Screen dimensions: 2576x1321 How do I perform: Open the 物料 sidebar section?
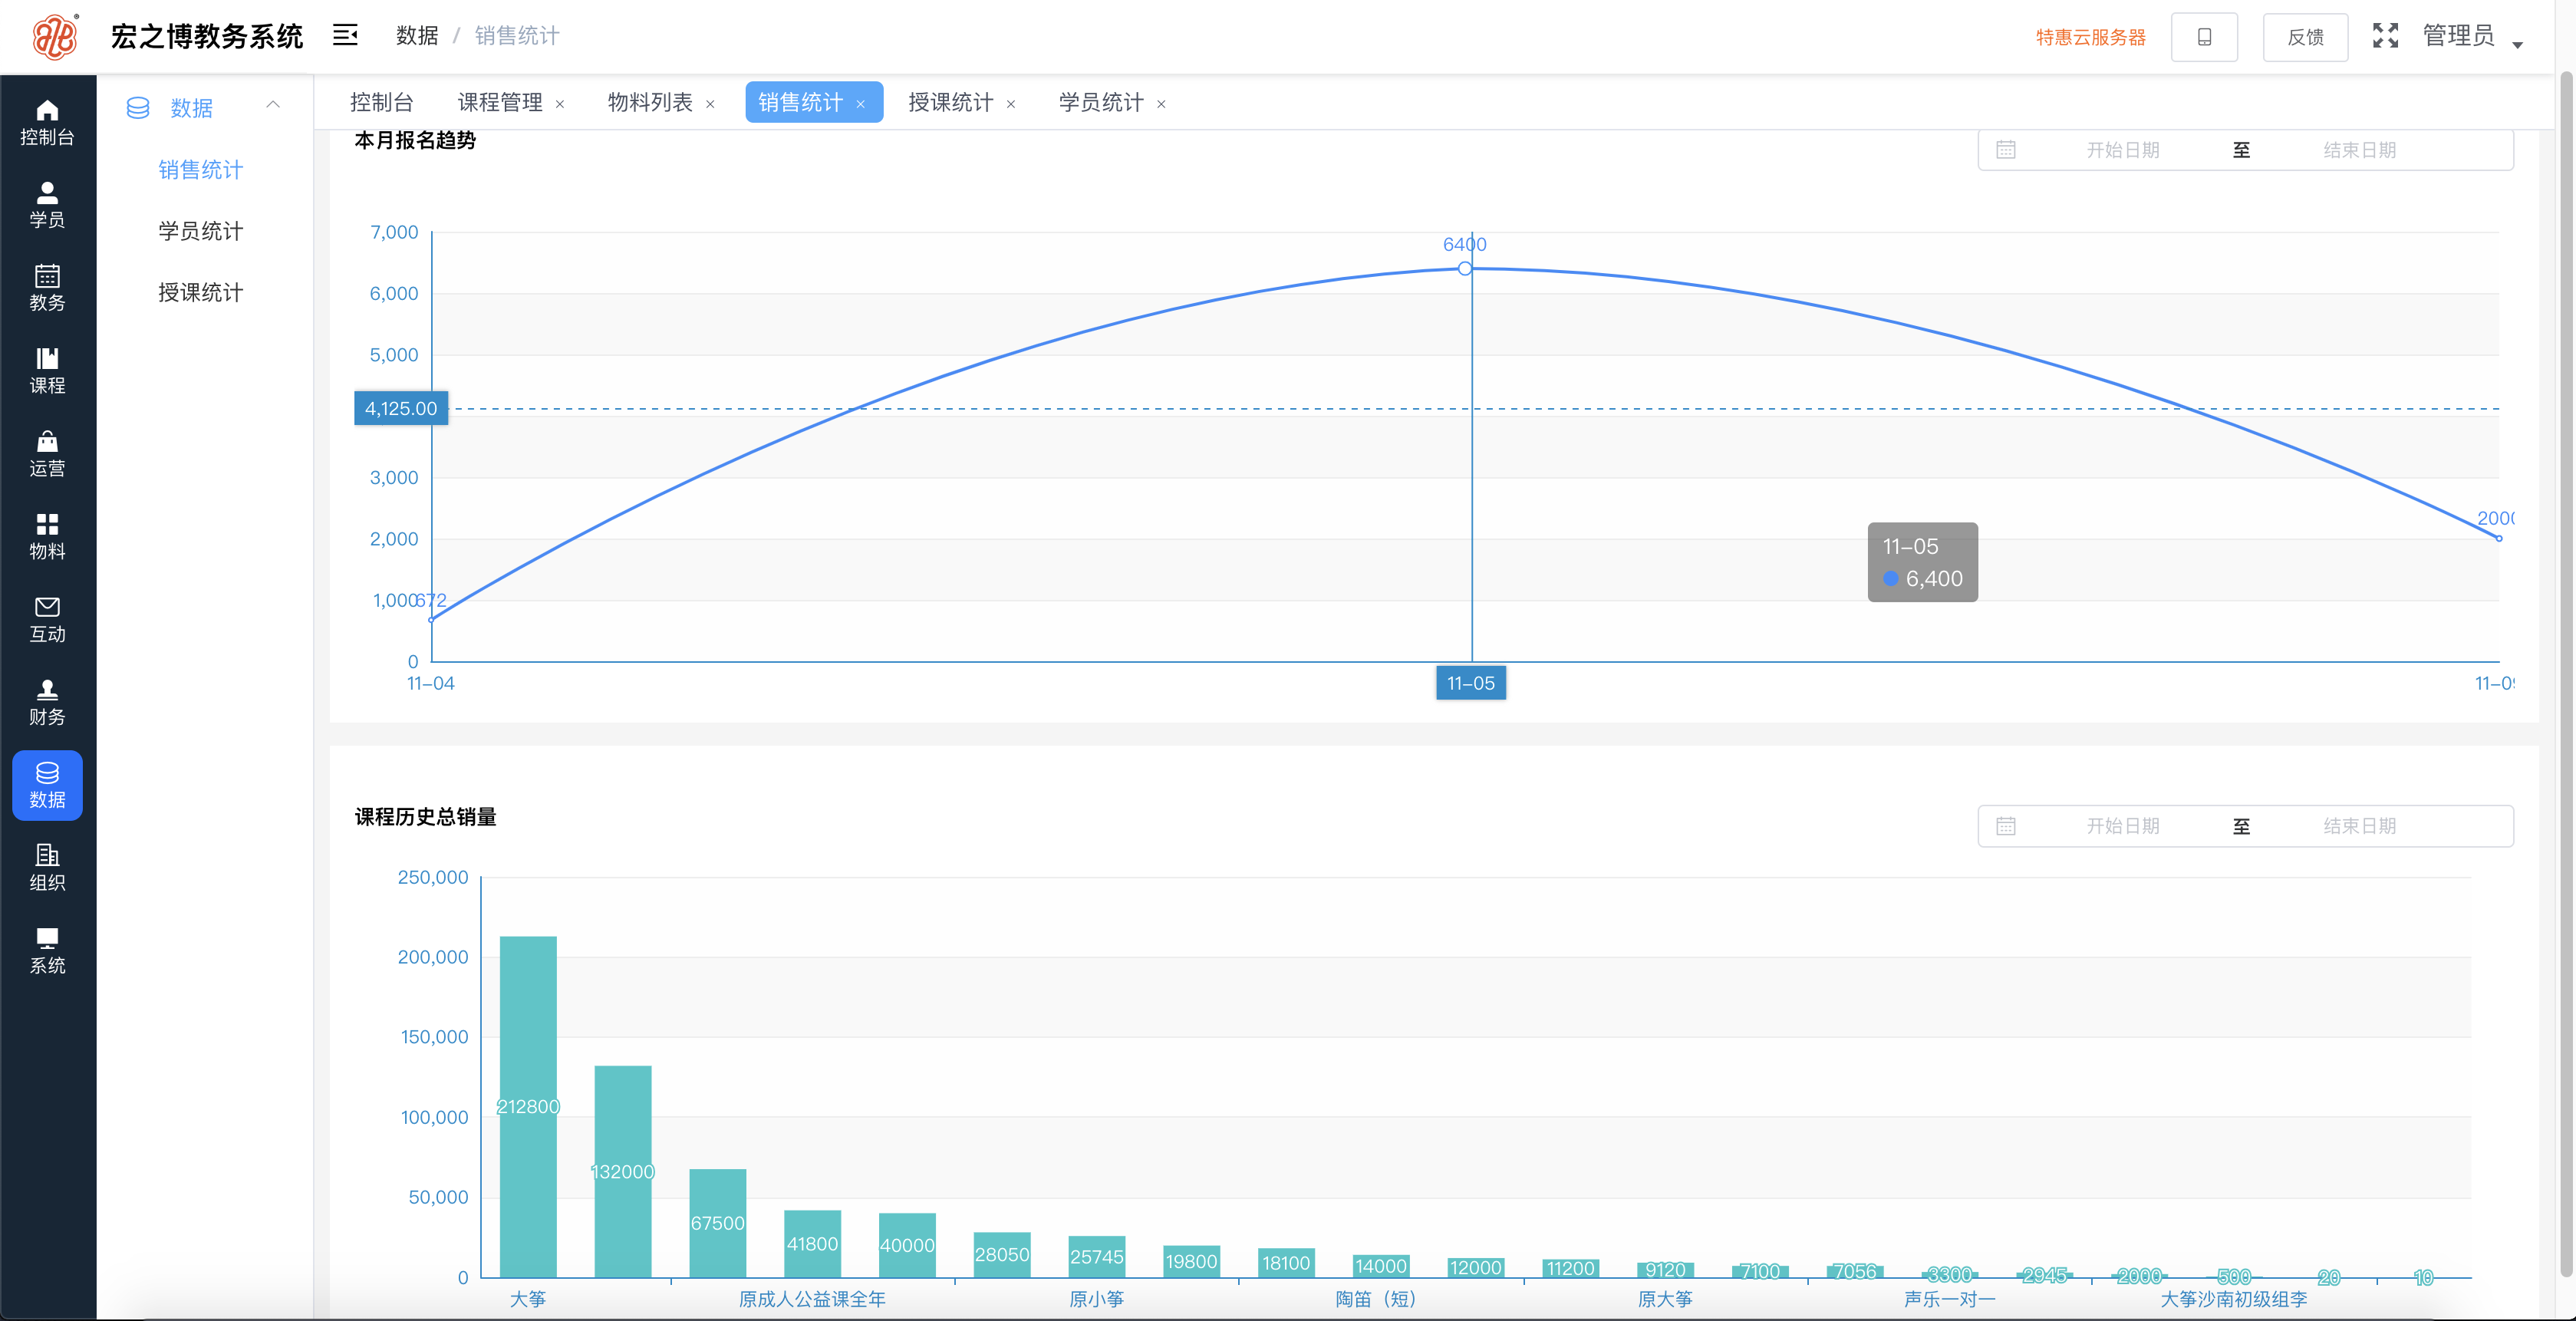pos(47,537)
